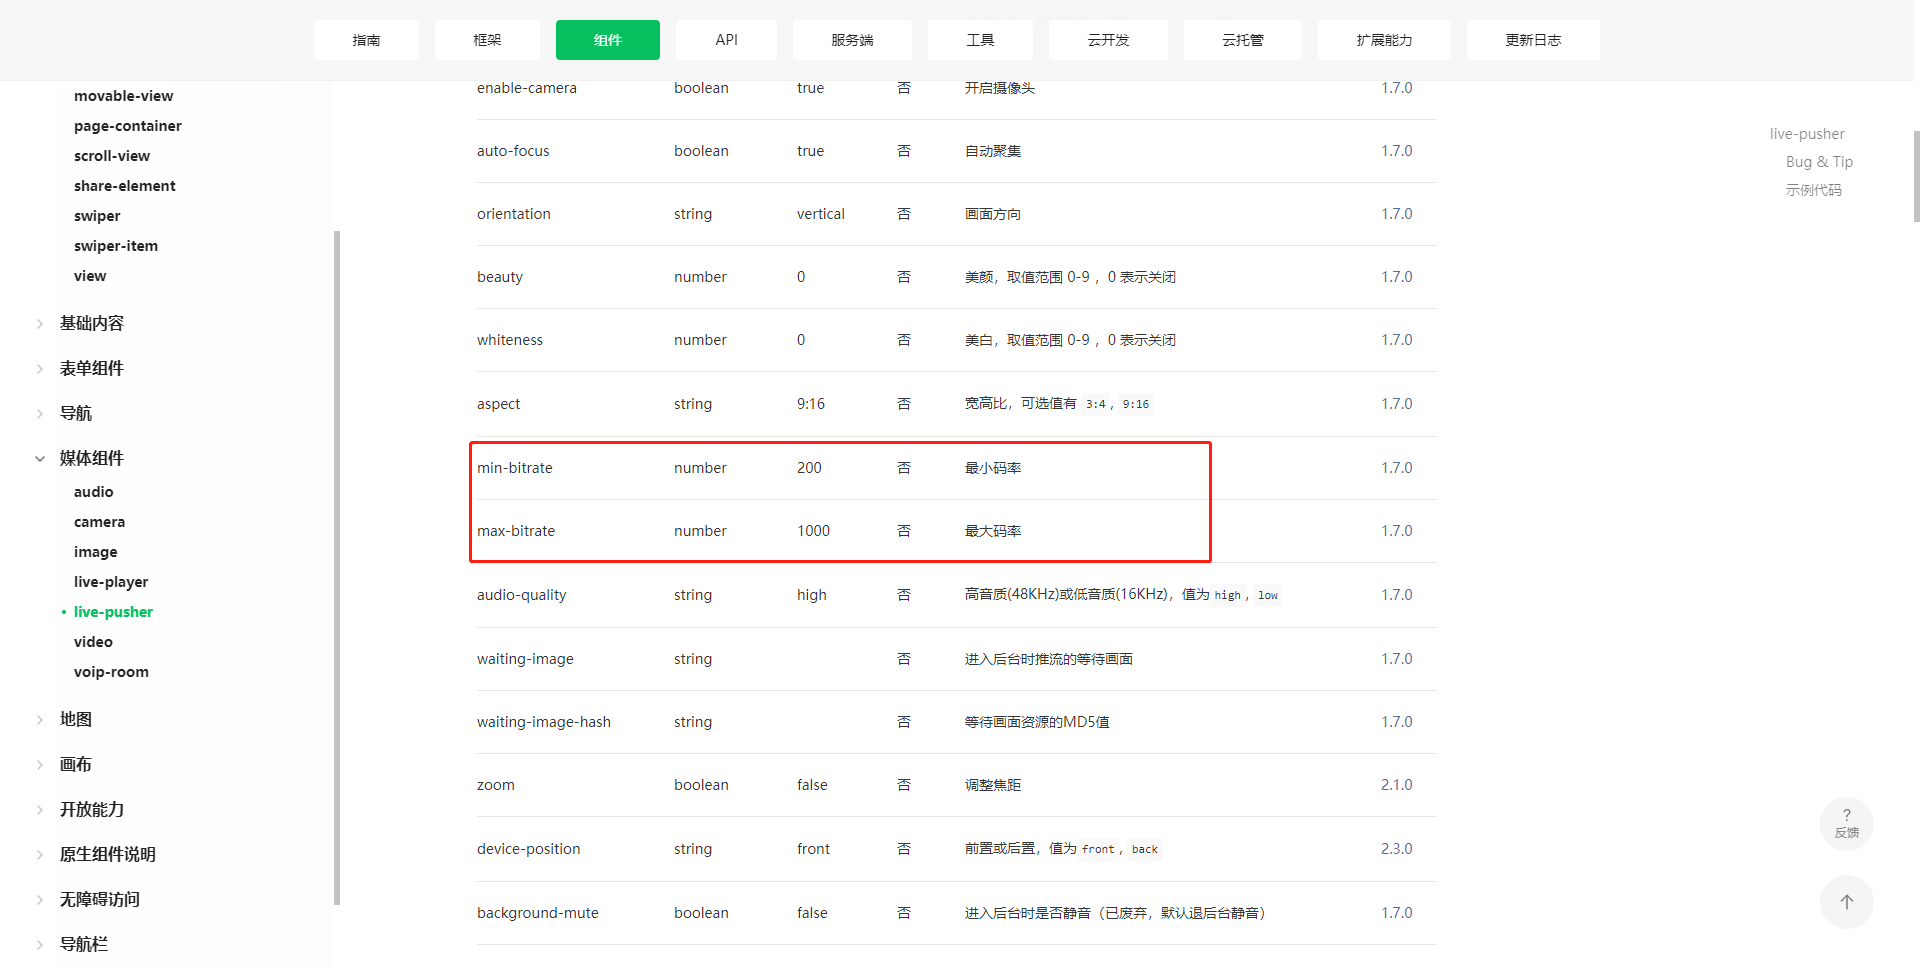
Task: Open the audio component page
Action: point(94,492)
